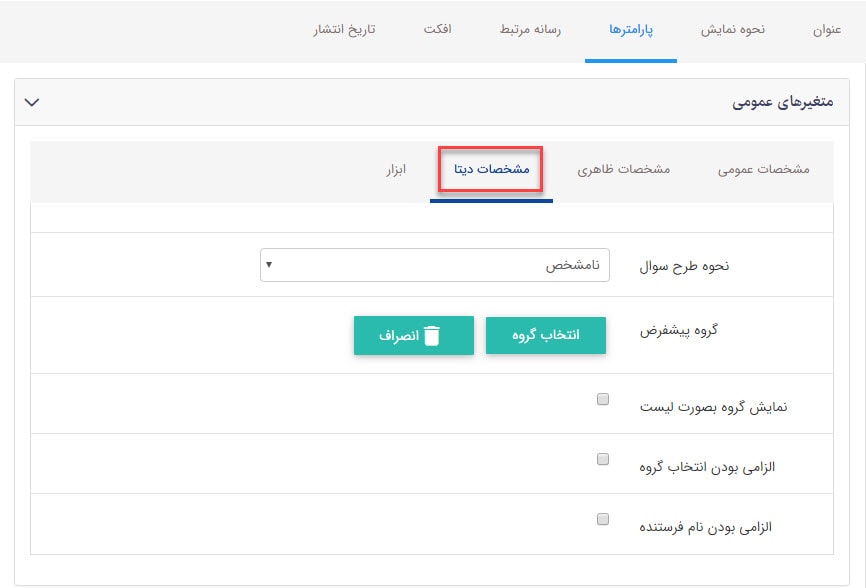Open the نحوه طرح سوال dropdown

click(x=434, y=263)
